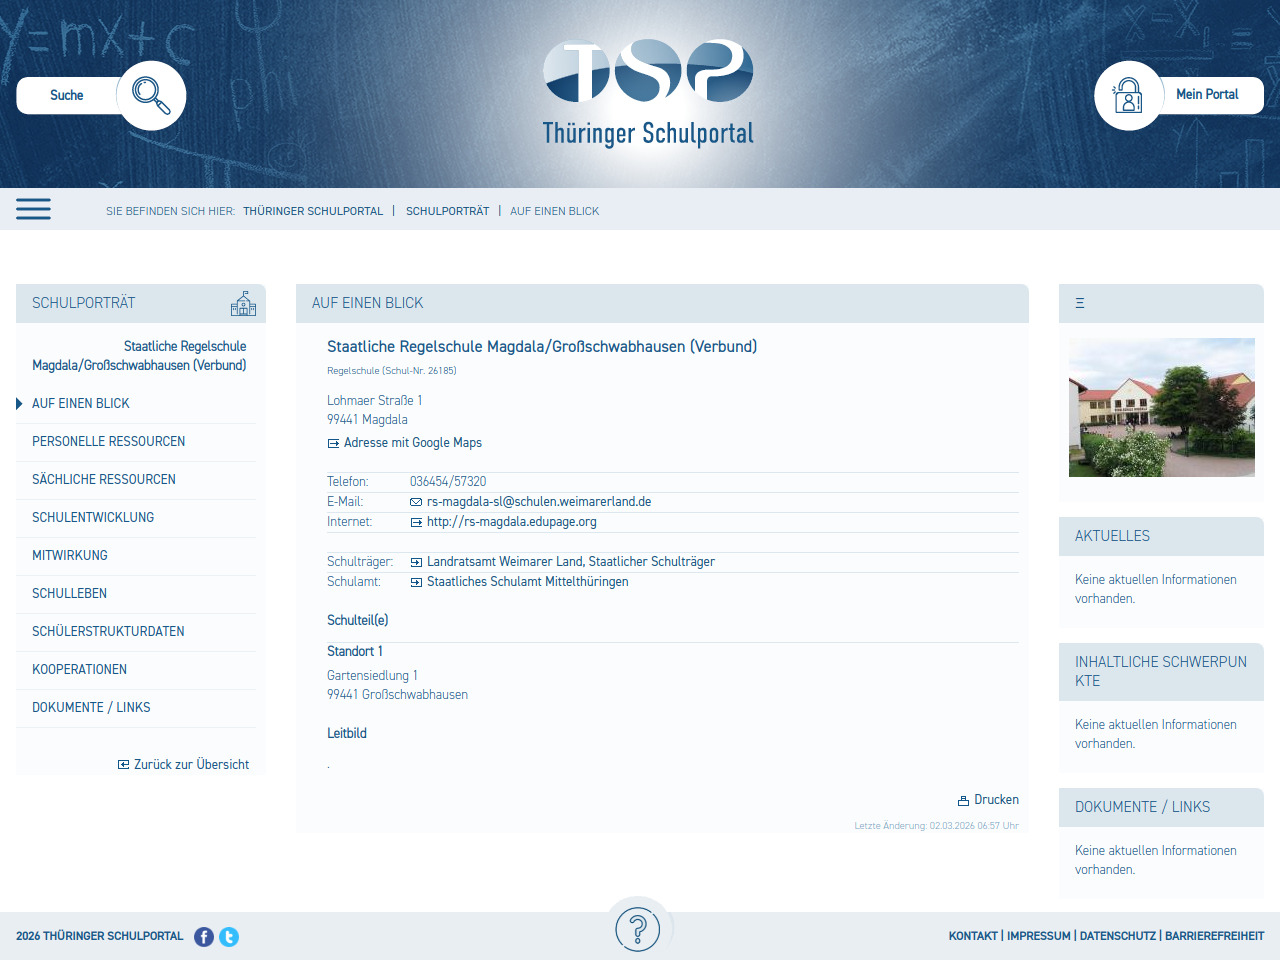The width and height of the screenshot is (1280, 960).
Task: Click the Facebook icon in footer
Action: point(204,937)
